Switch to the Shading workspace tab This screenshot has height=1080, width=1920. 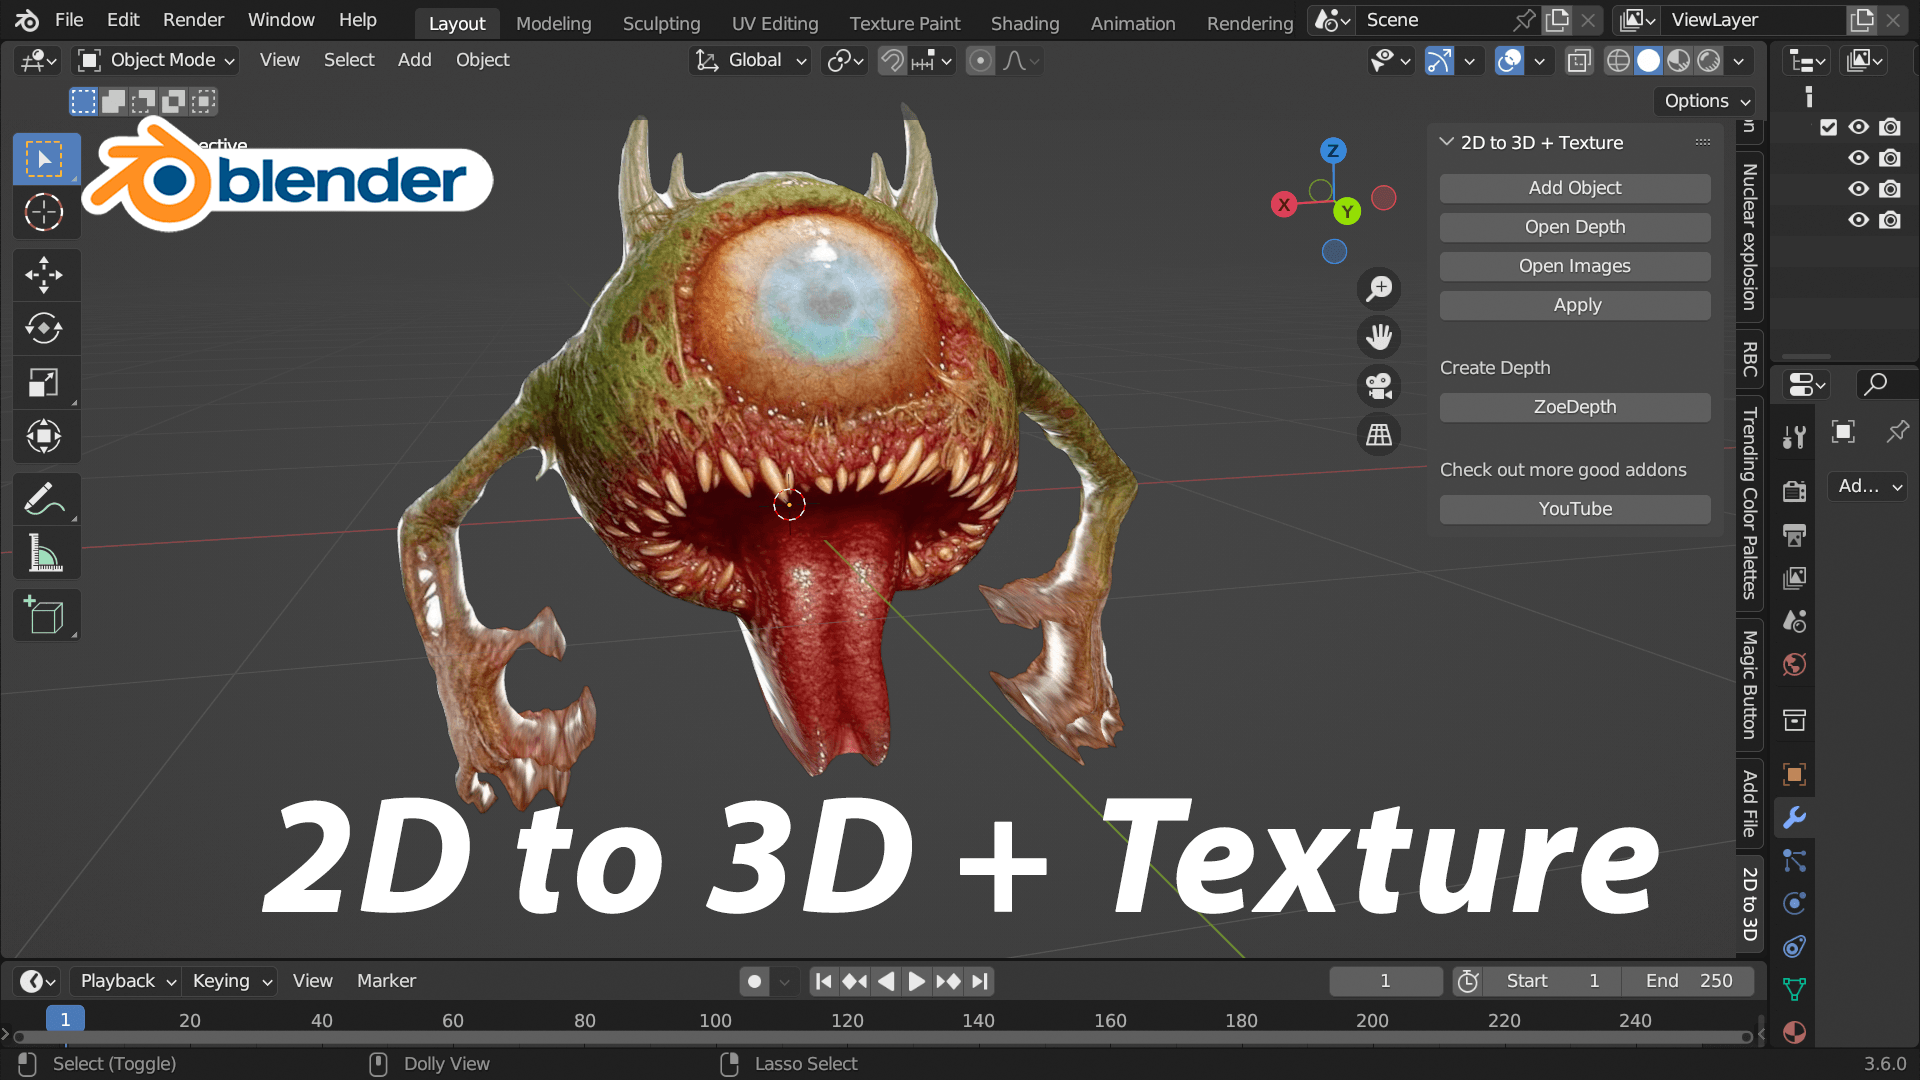tap(1024, 23)
